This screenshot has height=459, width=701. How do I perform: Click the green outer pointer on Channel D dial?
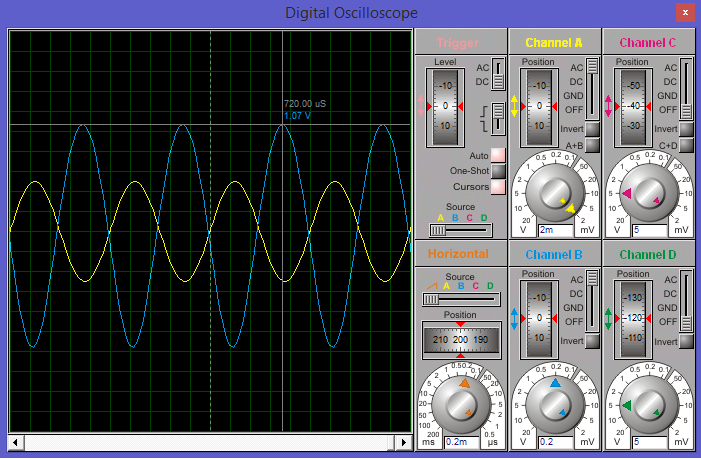(626, 405)
